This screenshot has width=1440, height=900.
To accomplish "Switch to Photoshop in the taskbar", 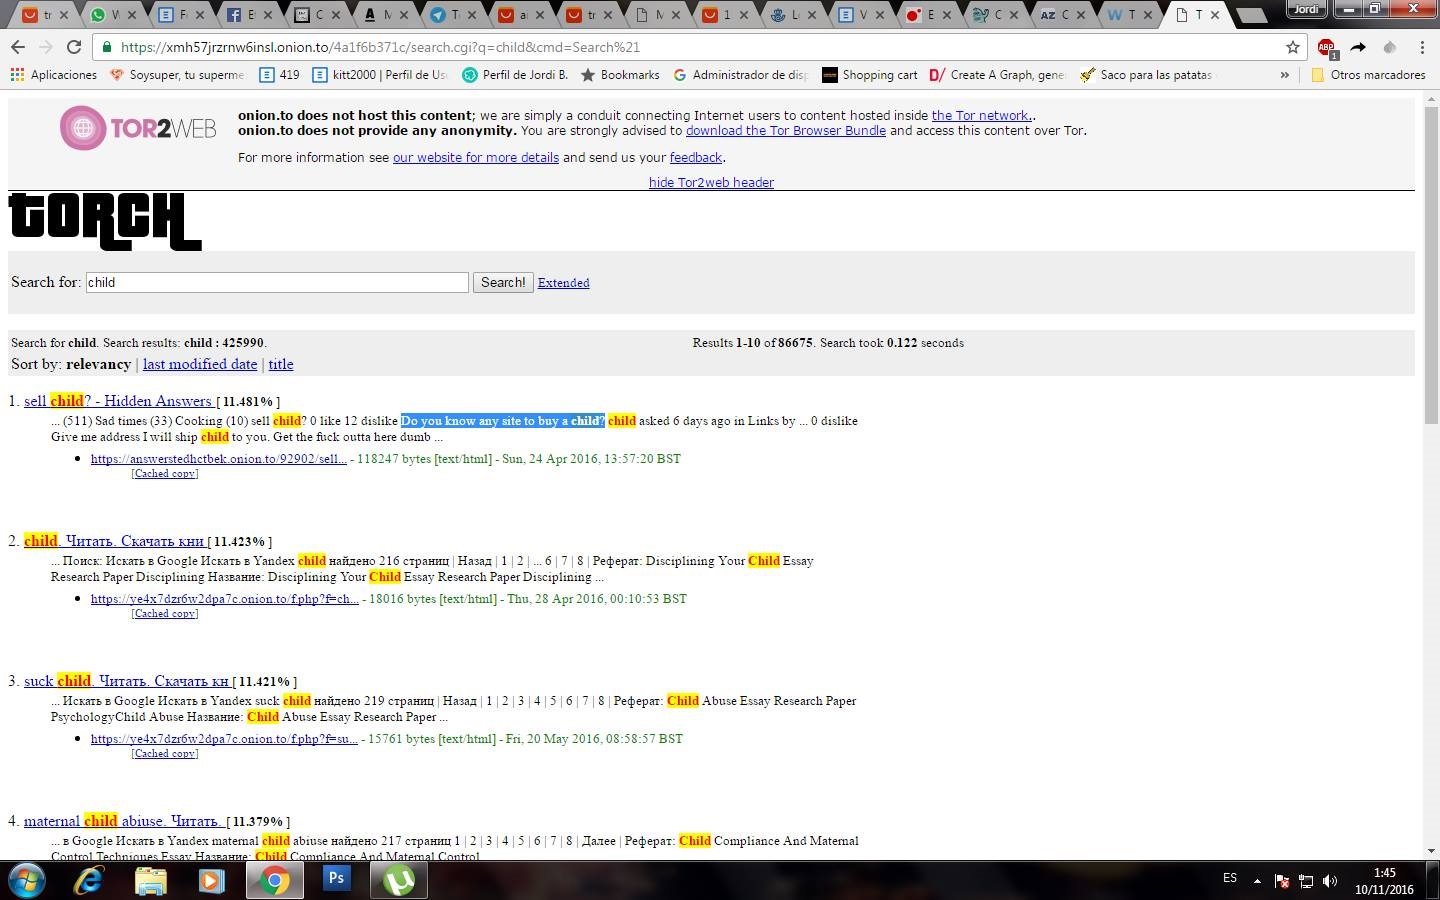I will pos(337,880).
